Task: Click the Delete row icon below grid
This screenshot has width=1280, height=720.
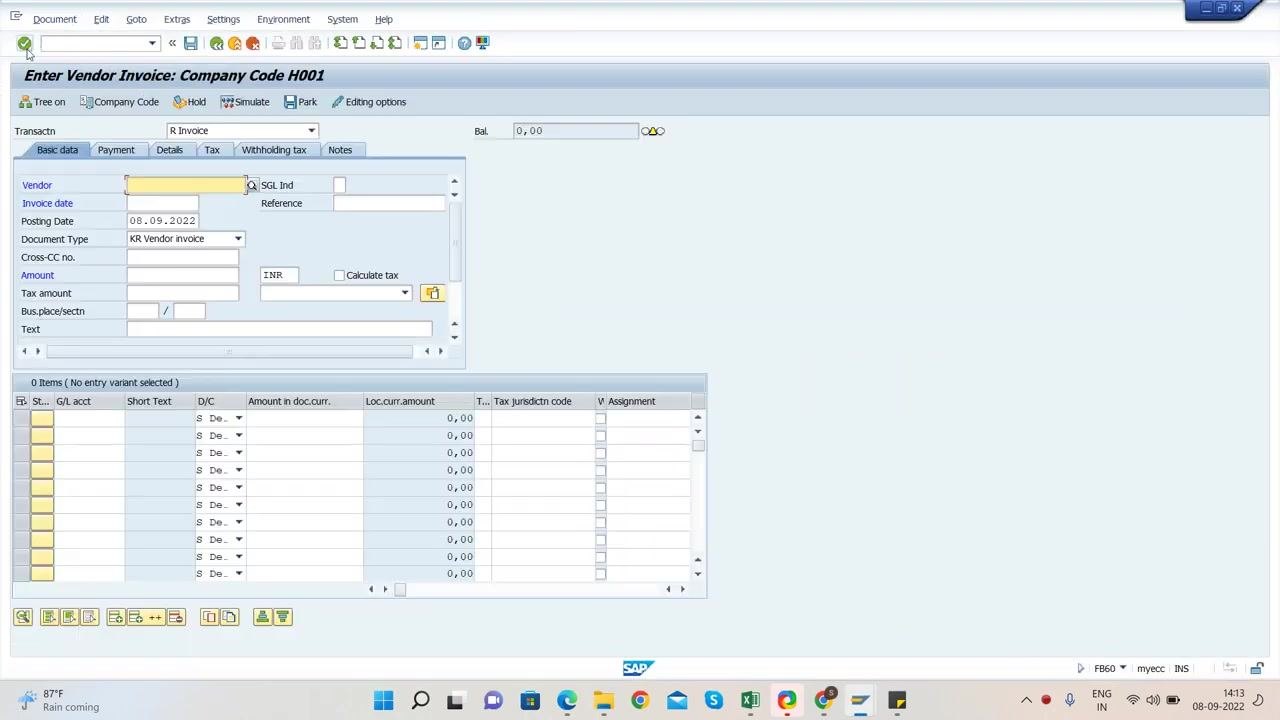Action: (175, 617)
